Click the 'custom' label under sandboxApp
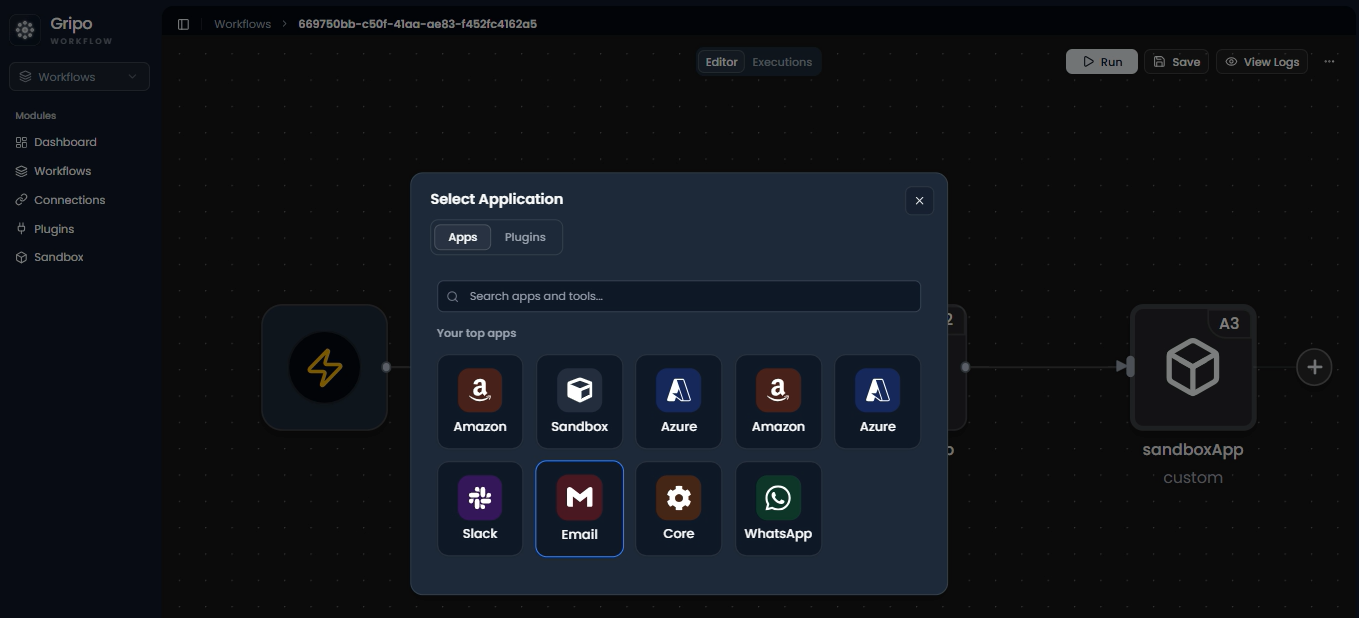 click(x=1193, y=478)
